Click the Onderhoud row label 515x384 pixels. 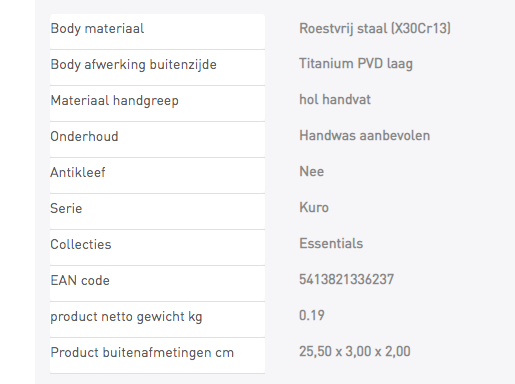coord(84,136)
